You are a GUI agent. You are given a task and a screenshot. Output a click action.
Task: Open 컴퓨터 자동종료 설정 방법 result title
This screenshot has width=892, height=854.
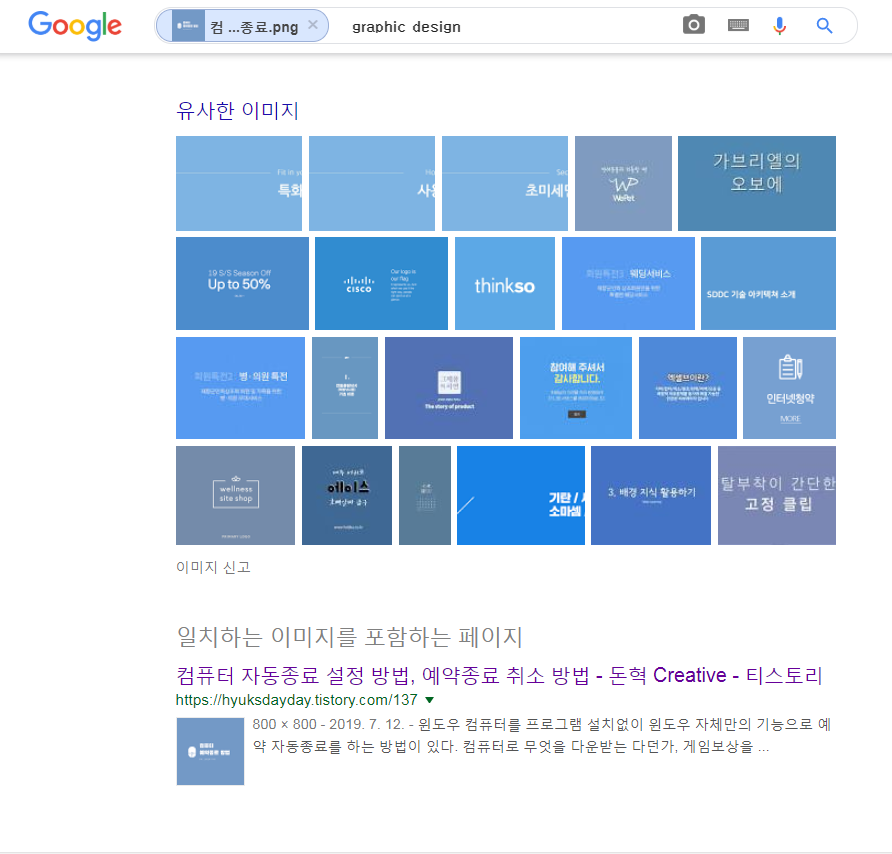(499, 675)
